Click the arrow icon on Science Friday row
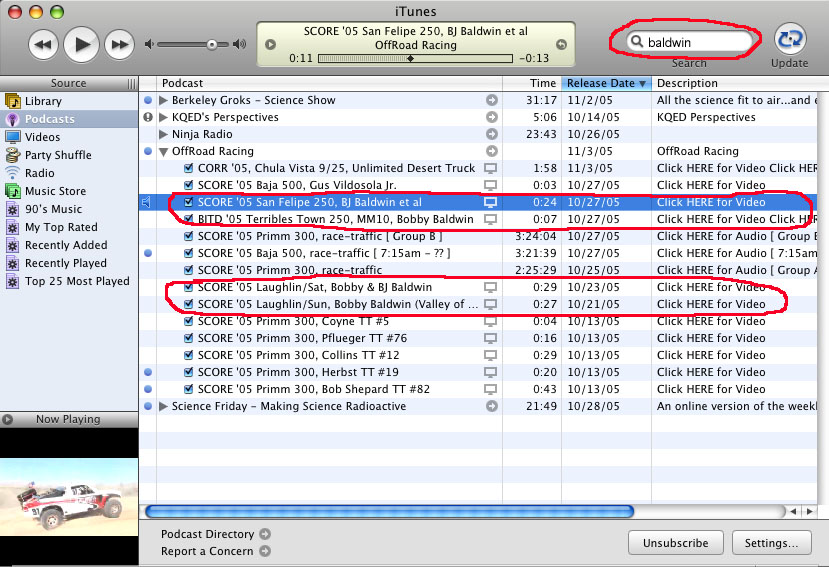Screen dimensions: 829x567 [492, 406]
